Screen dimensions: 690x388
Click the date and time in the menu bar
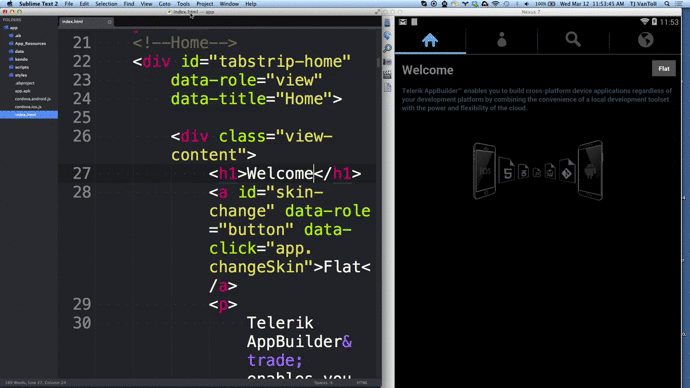592,4
